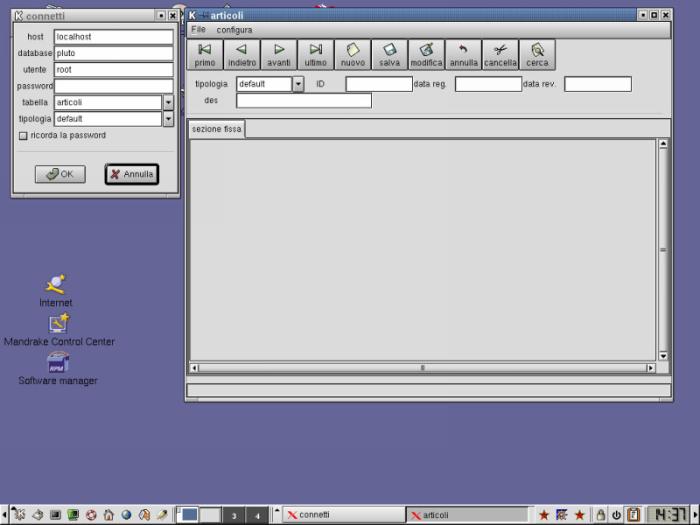Click the avanti forward arrow button
This screenshot has width=700, height=525.
[x=279, y=54]
